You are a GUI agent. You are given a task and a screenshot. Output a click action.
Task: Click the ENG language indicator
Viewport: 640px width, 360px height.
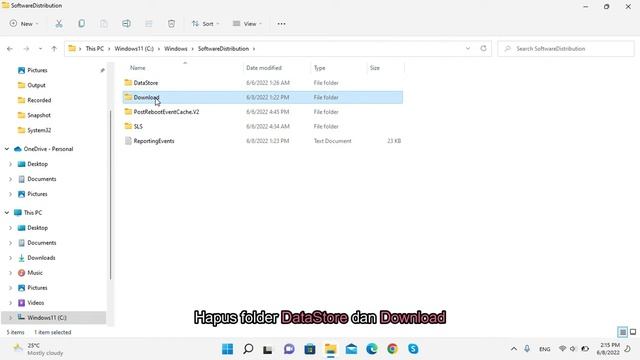544,349
